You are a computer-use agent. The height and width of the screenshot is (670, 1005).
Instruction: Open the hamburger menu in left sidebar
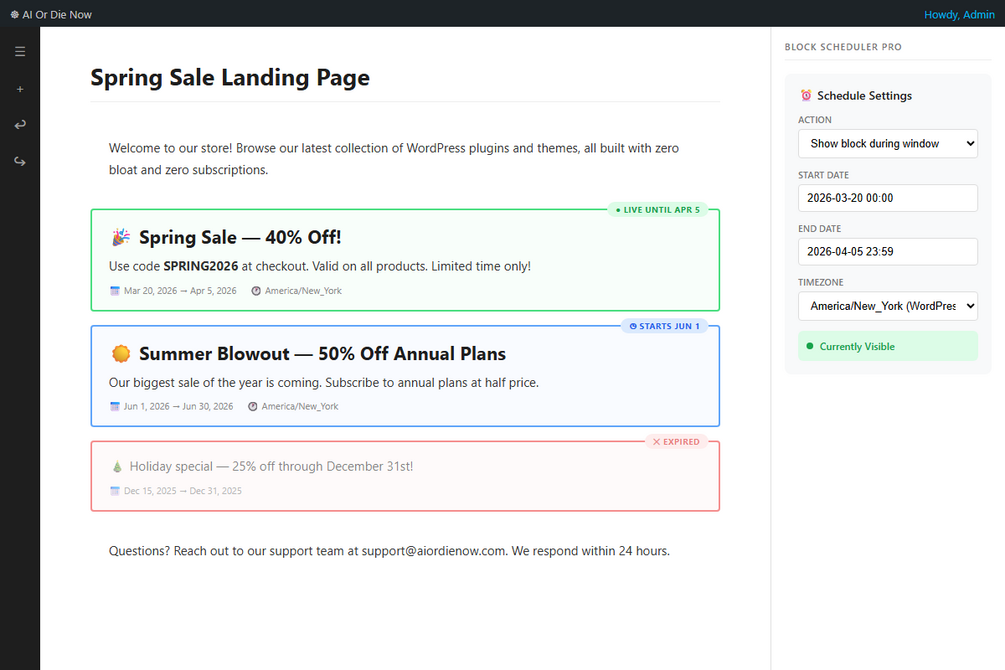[x=20, y=52]
